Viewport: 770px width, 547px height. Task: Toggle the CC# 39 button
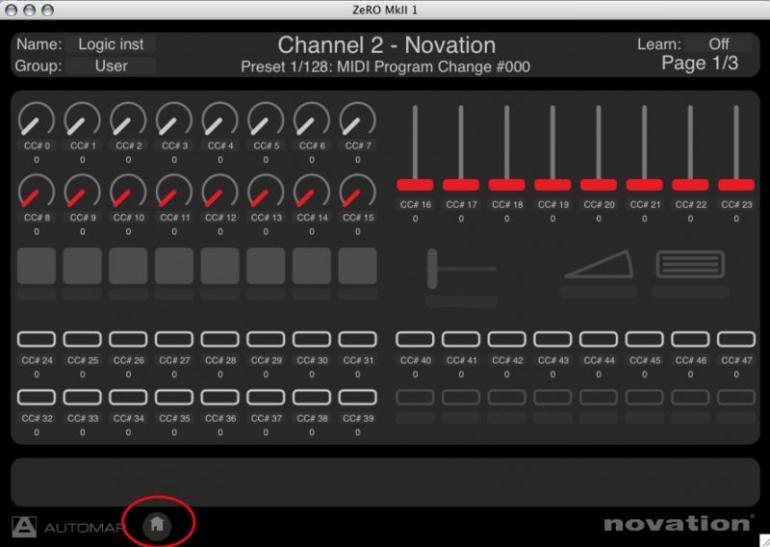pyautogui.click(x=358, y=397)
